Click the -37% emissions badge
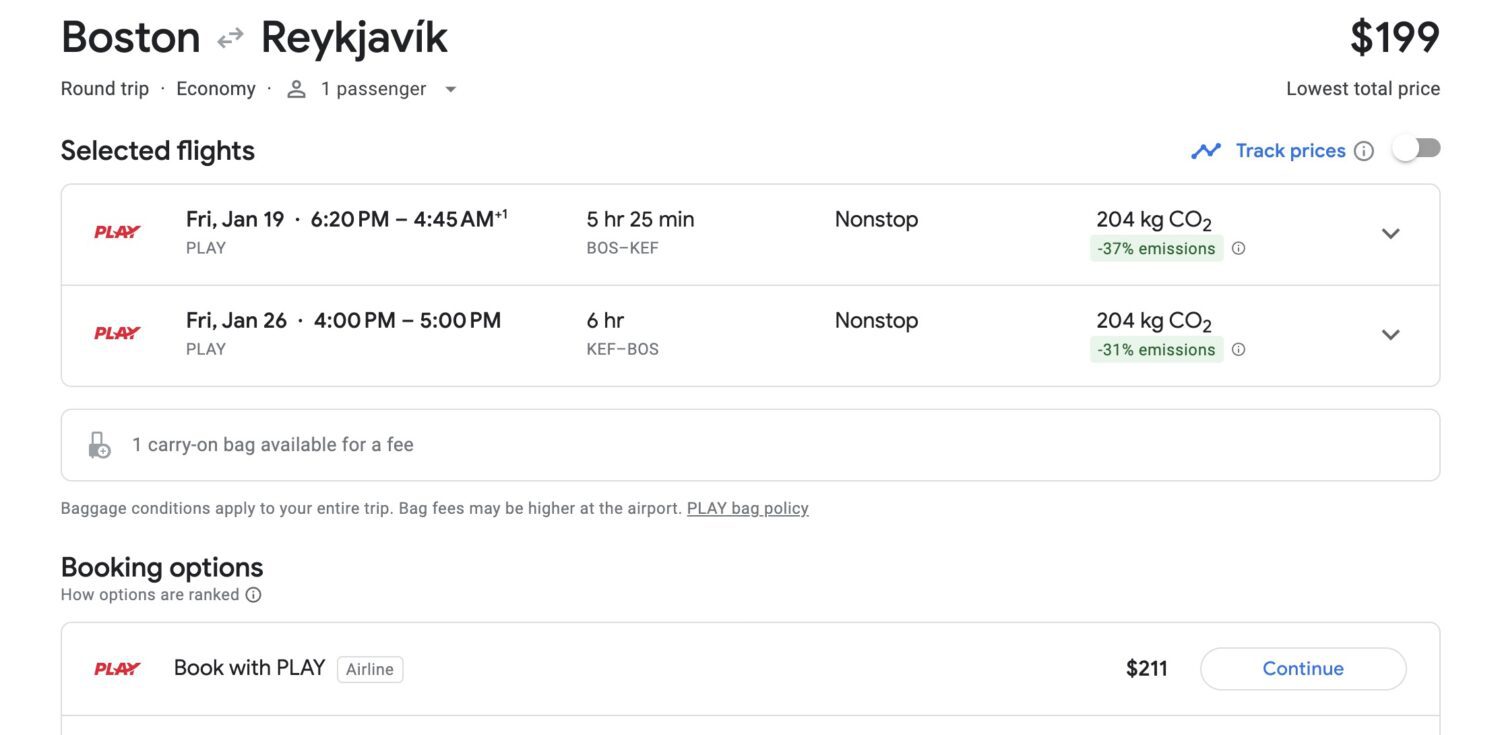 (1156, 249)
